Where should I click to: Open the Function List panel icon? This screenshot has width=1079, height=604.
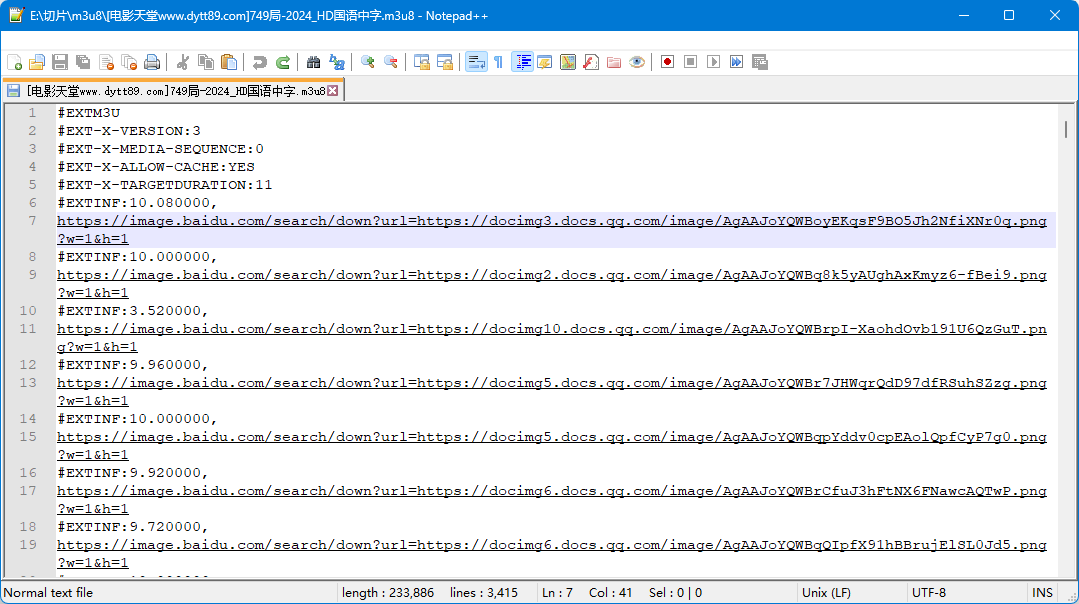[x=591, y=62]
